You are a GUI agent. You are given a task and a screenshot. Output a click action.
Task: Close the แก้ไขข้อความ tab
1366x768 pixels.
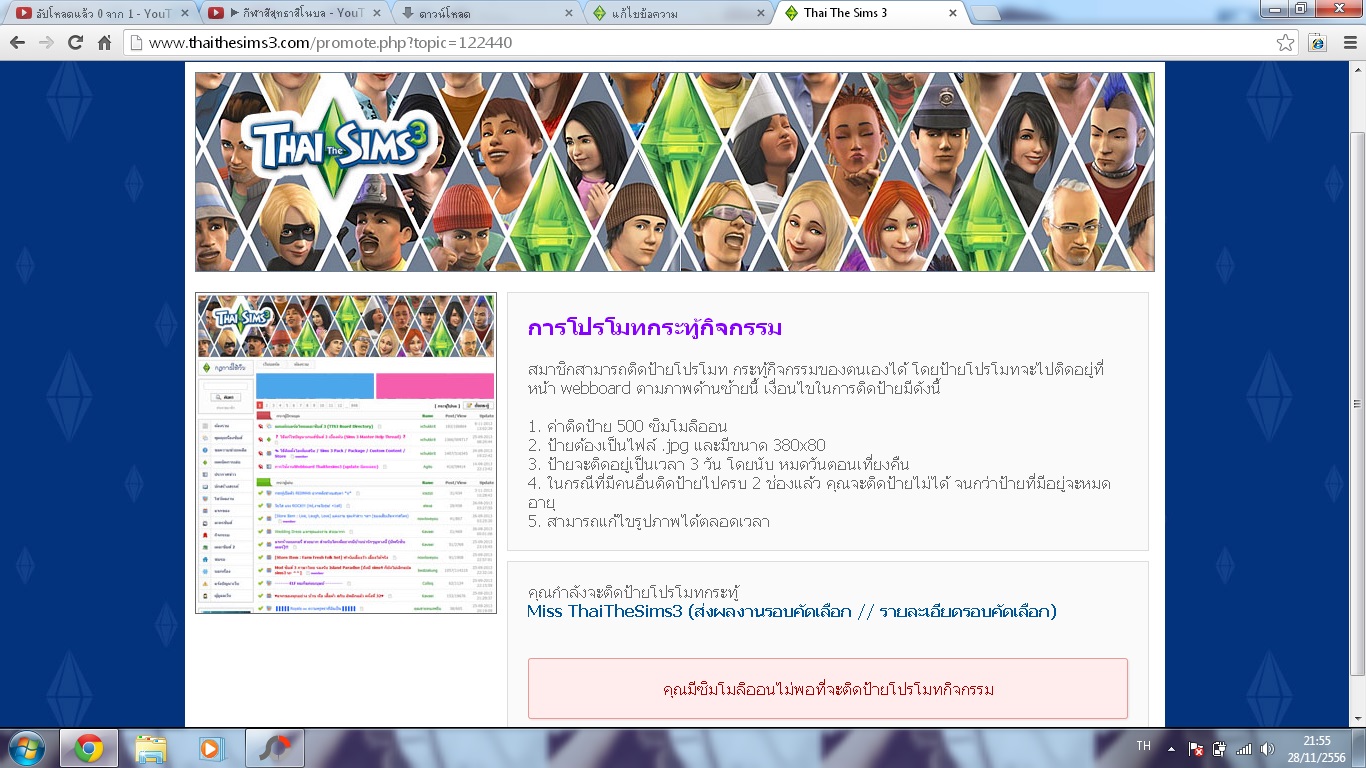point(760,13)
